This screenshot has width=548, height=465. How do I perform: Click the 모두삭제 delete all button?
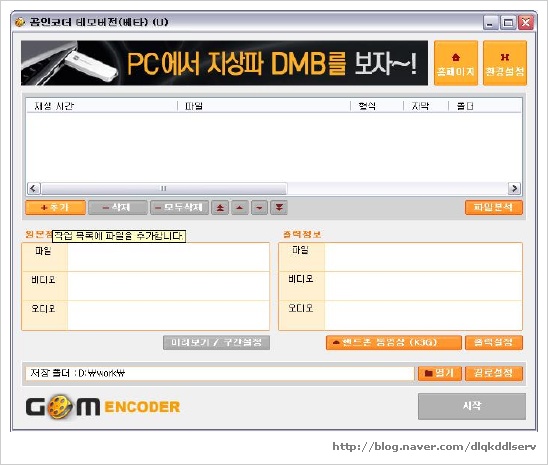click(179, 208)
